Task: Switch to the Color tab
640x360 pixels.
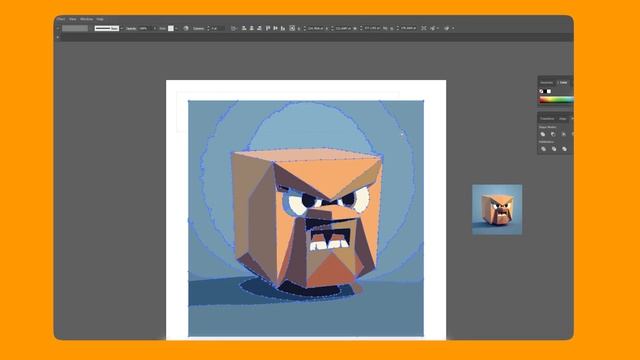Action: pyautogui.click(x=563, y=82)
